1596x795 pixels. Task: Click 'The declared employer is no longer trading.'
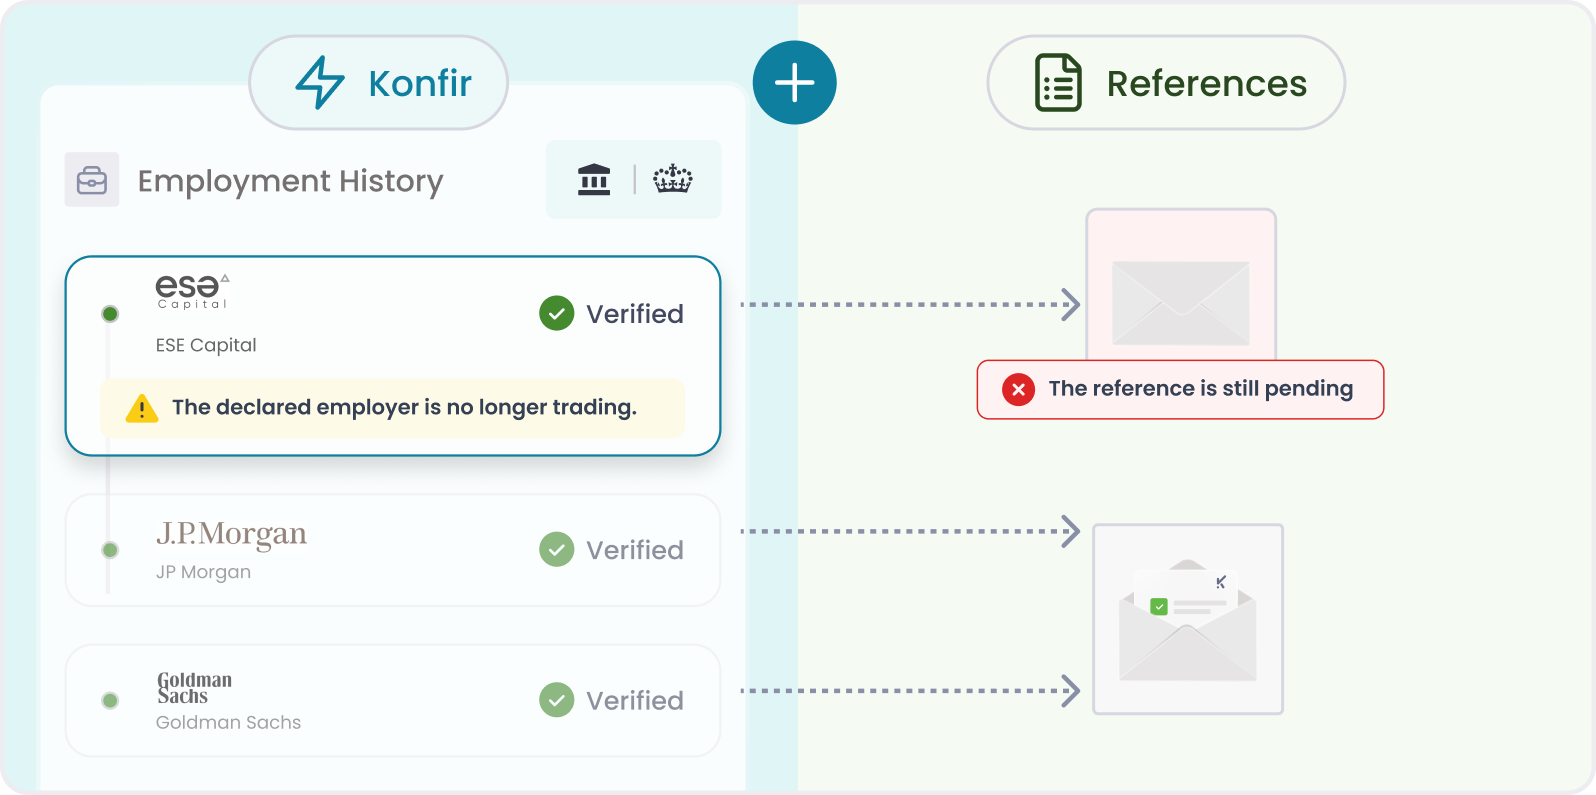404,407
